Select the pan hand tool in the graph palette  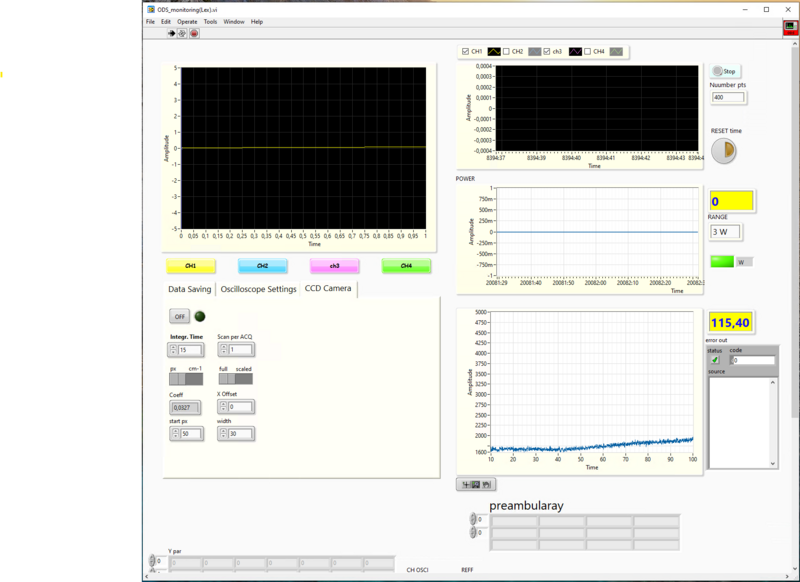(x=487, y=483)
